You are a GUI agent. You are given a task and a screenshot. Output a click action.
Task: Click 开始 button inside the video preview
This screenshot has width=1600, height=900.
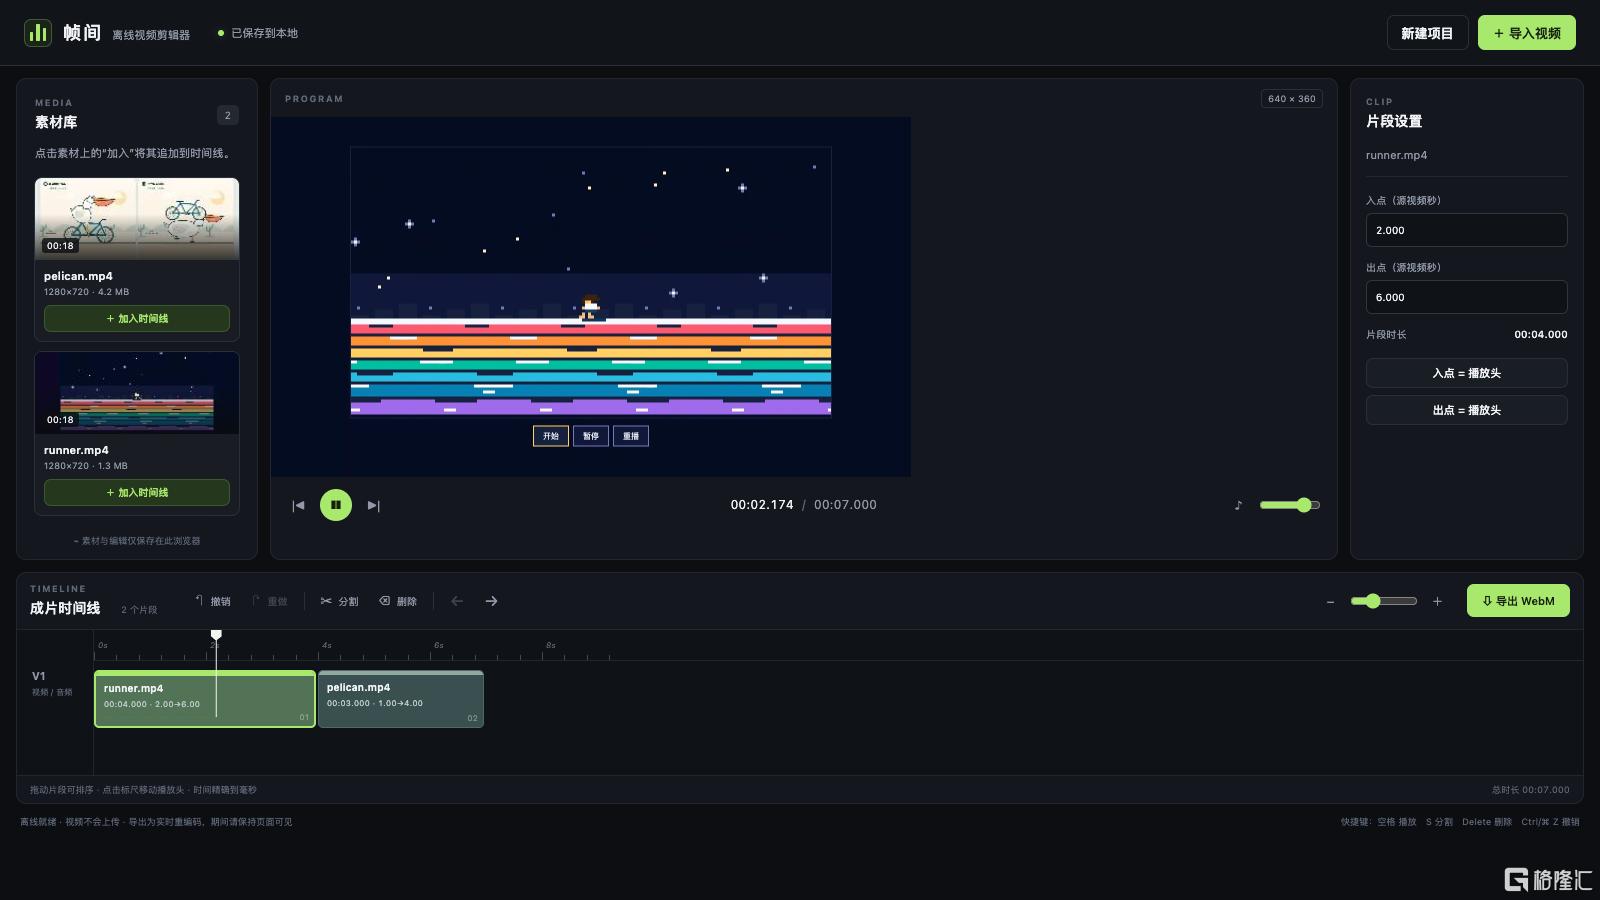pos(551,436)
